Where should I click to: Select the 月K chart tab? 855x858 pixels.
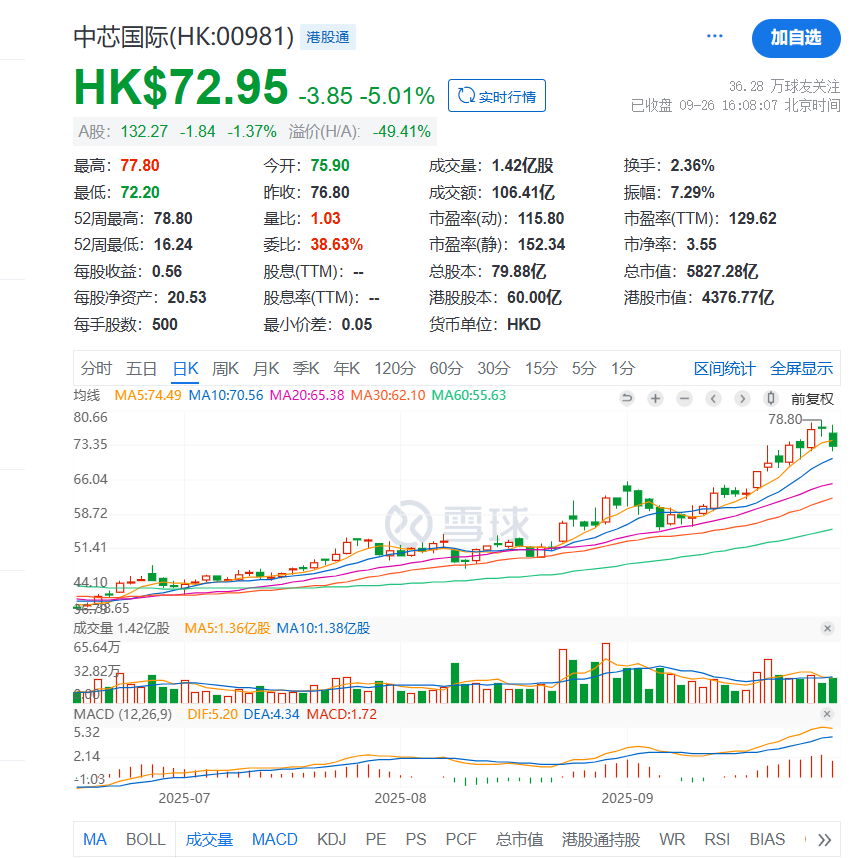(266, 369)
